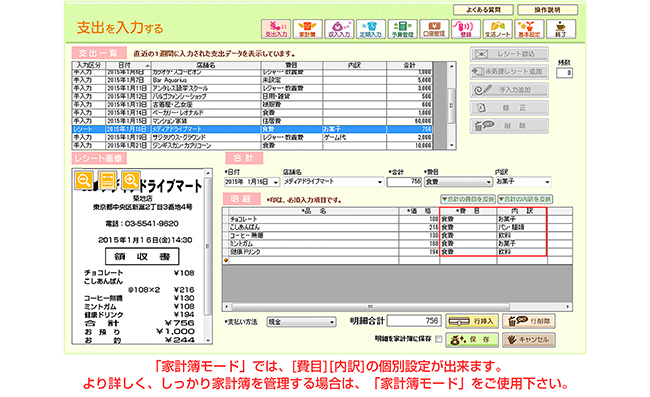The image size is (650, 397).
Task: Click the 合計 total amount field
Action: [404, 182]
